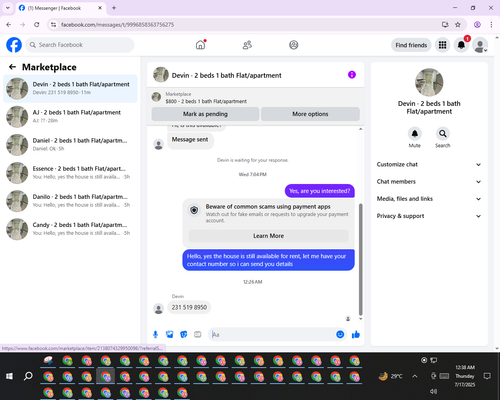500x400 pixels.
Task: Expand Media, files and links section
Action: click(x=429, y=199)
